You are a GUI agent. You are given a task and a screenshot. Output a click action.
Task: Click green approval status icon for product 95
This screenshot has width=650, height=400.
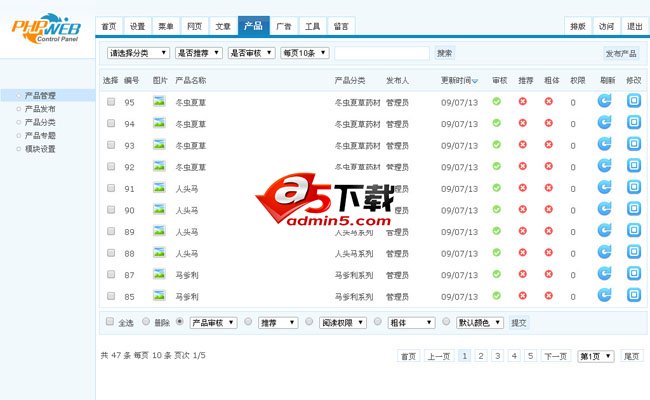point(497,101)
